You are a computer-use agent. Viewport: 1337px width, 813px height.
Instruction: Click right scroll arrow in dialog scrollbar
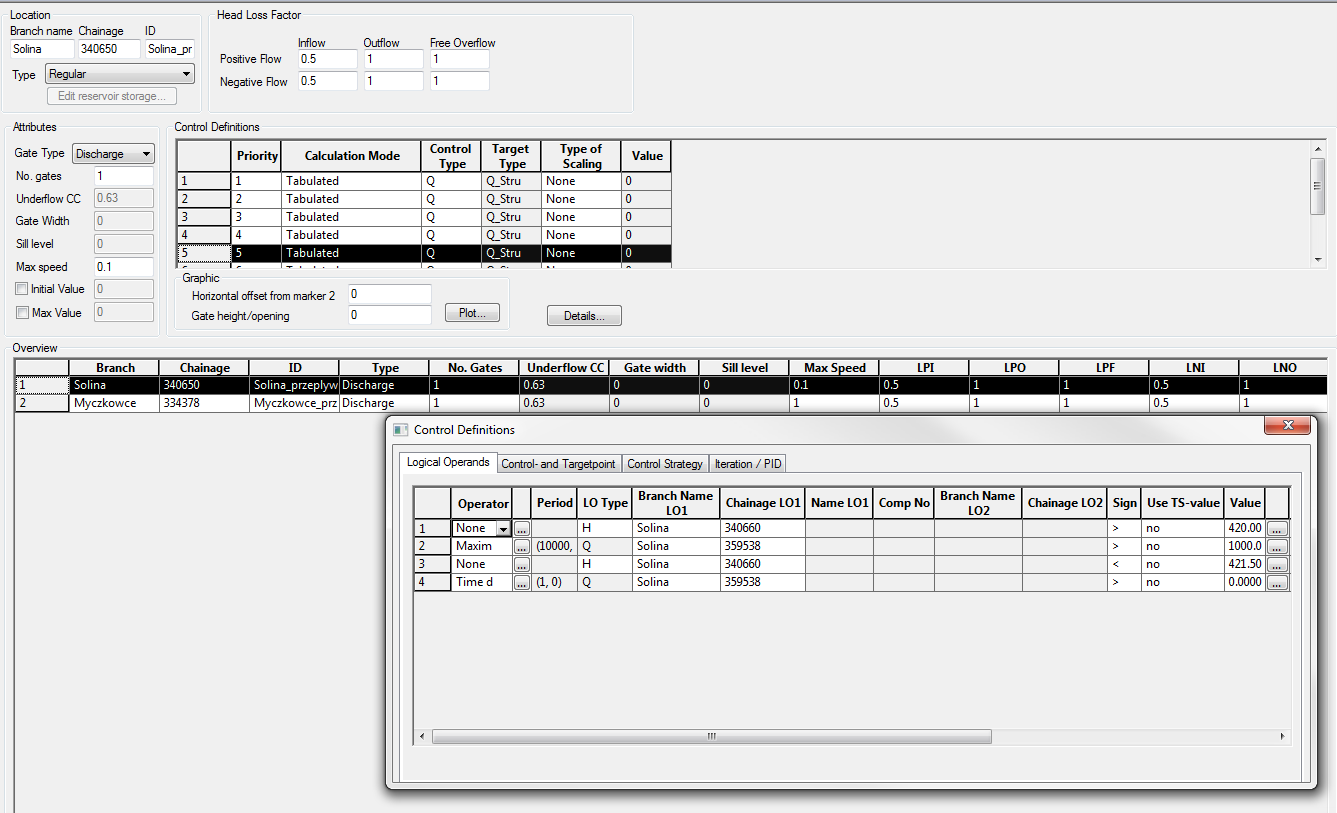(1284, 736)
